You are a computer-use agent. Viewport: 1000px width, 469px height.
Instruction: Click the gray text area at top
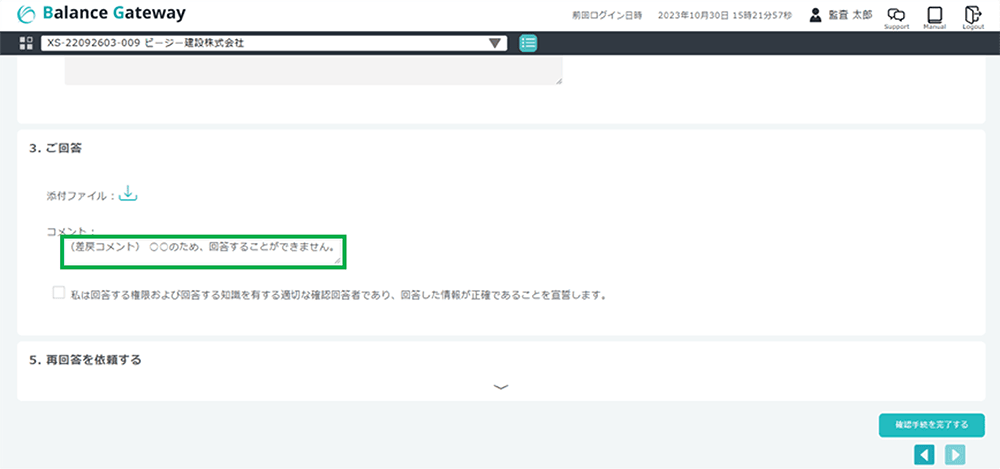pos(310,70)
